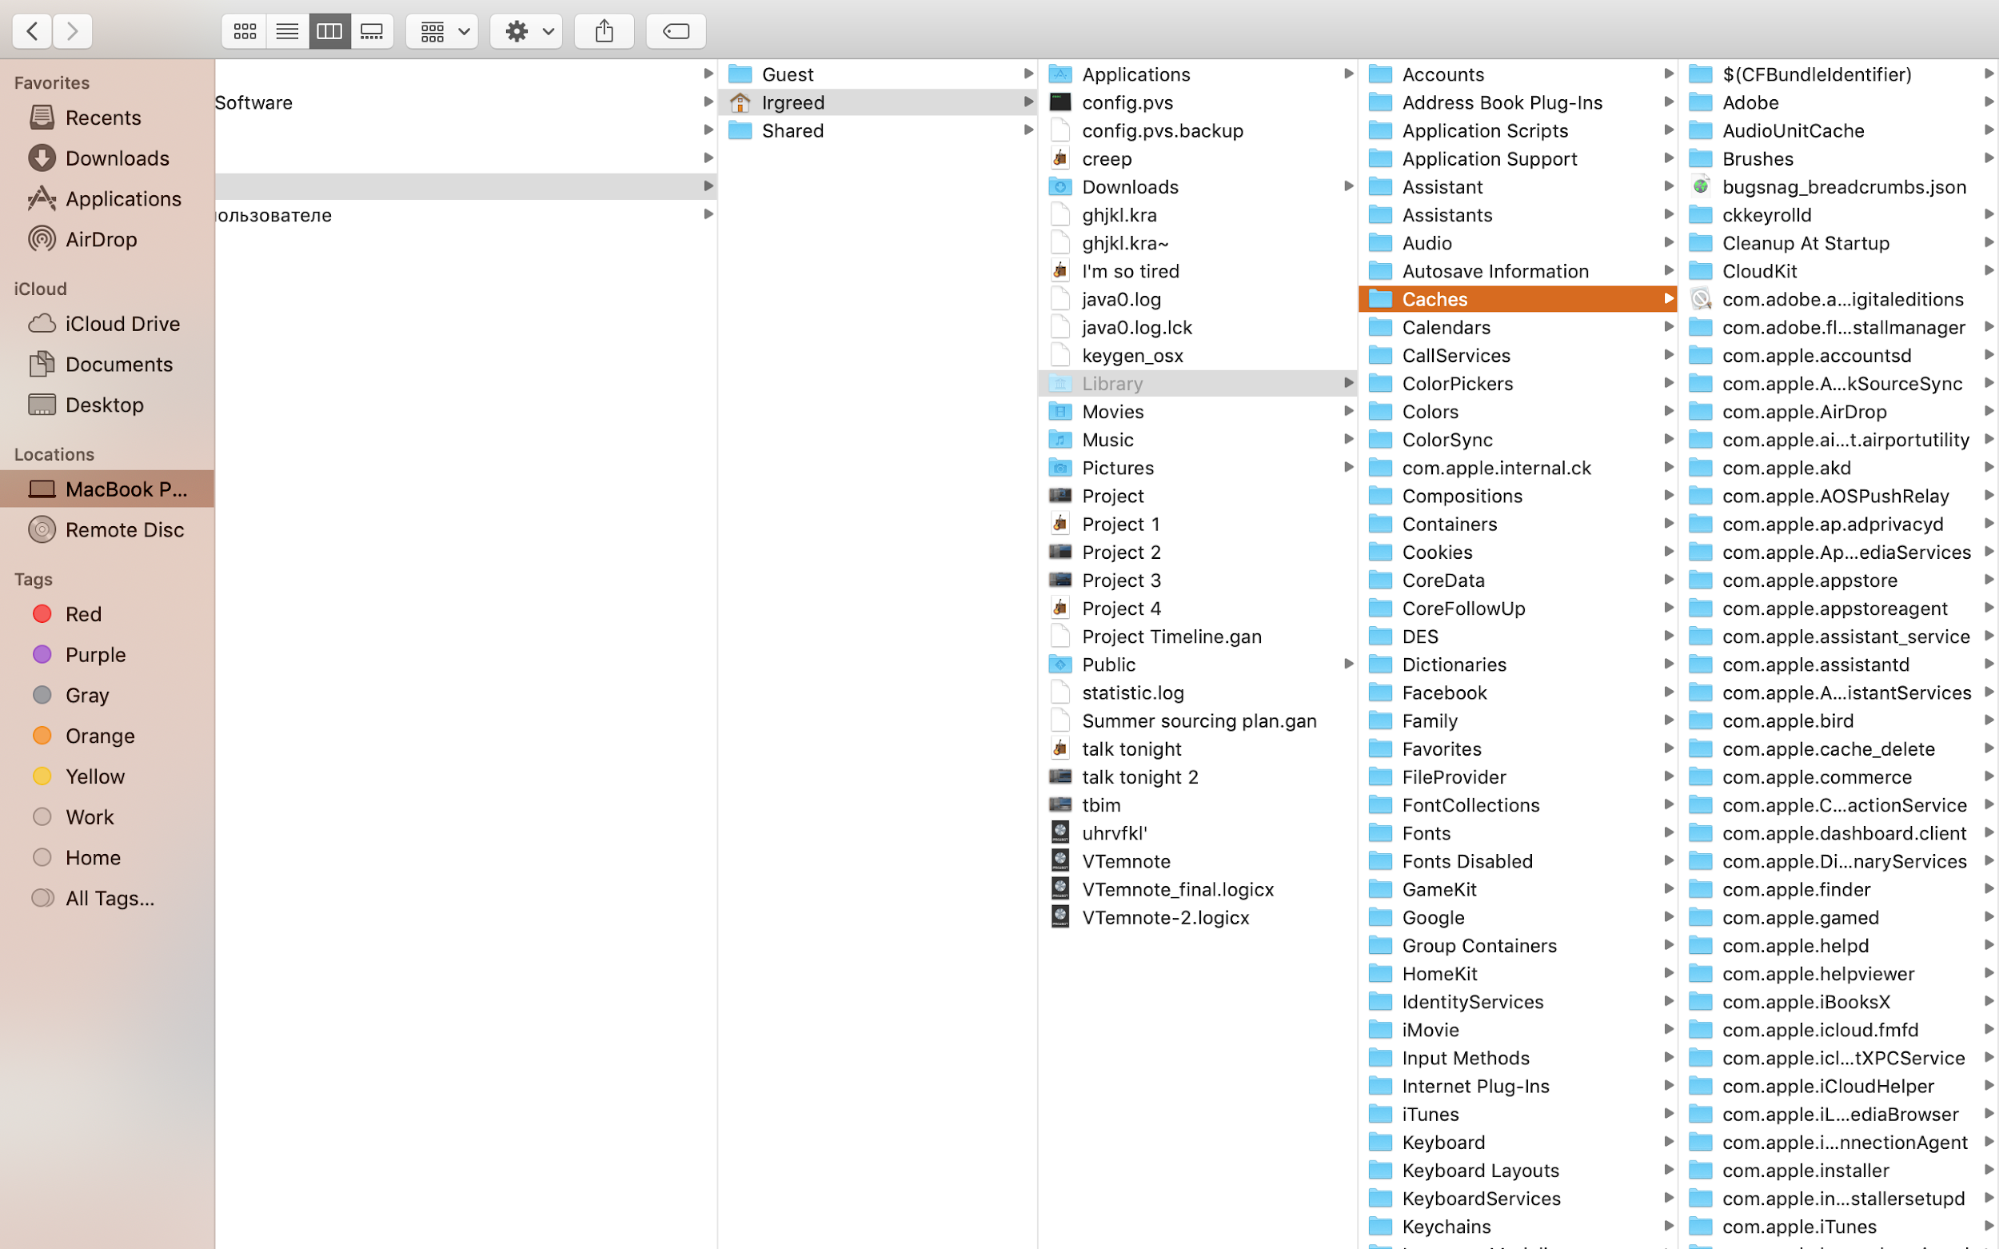Show All Tags in the sidebar

107,898
